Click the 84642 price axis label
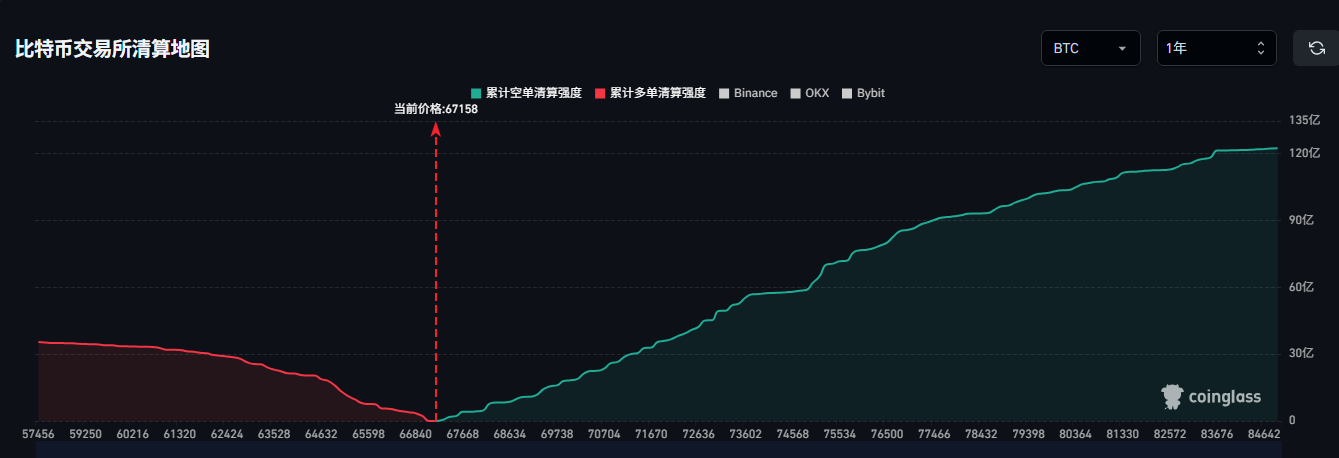 1262,435
